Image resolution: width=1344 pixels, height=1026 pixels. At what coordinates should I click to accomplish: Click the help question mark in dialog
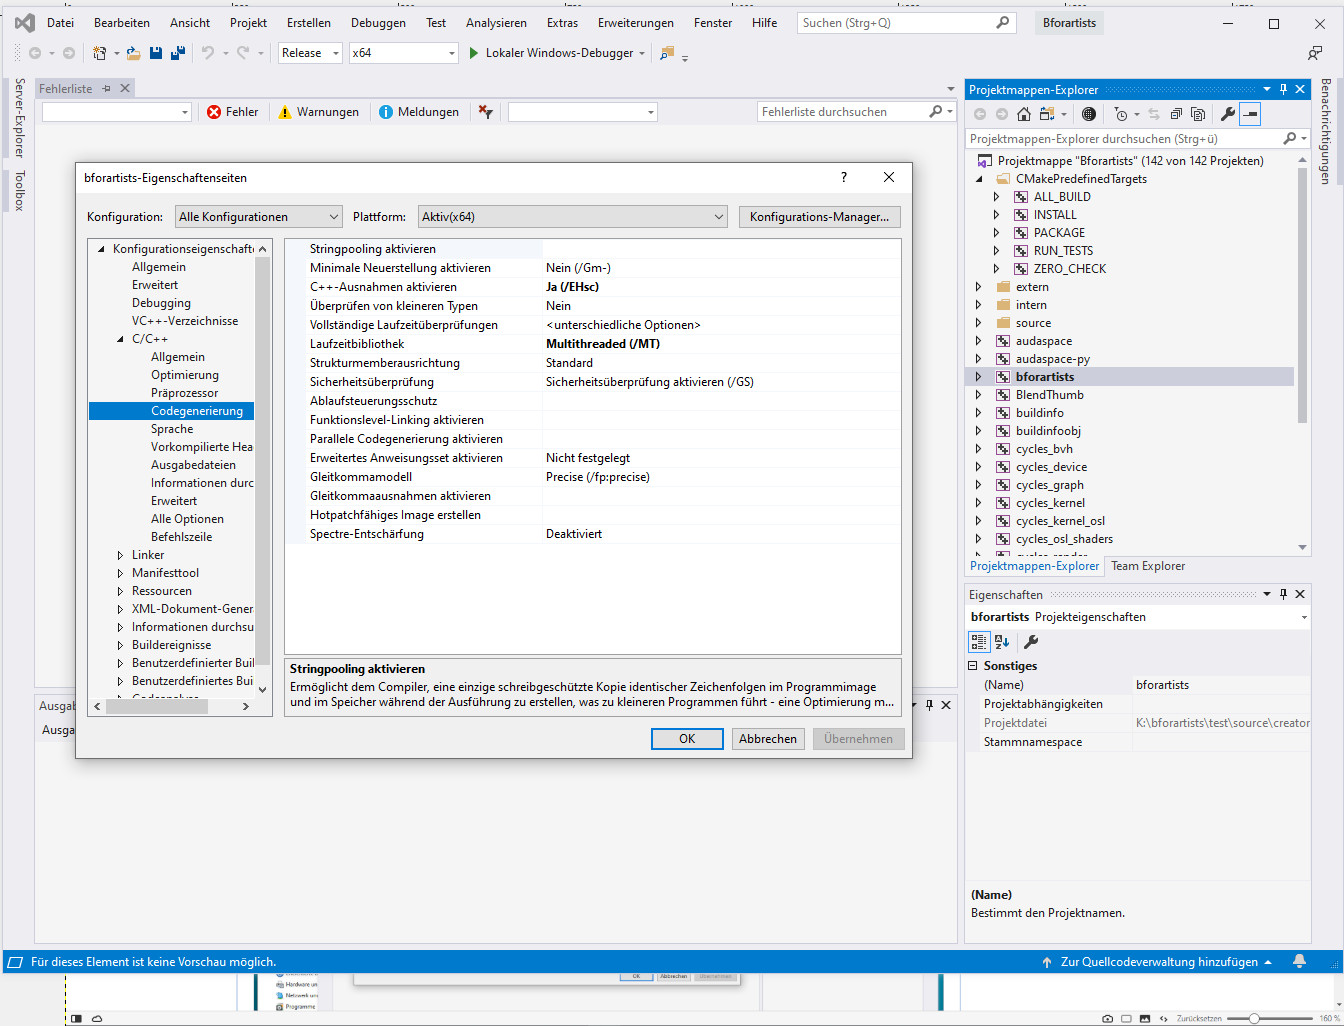[x=843, y=177]
